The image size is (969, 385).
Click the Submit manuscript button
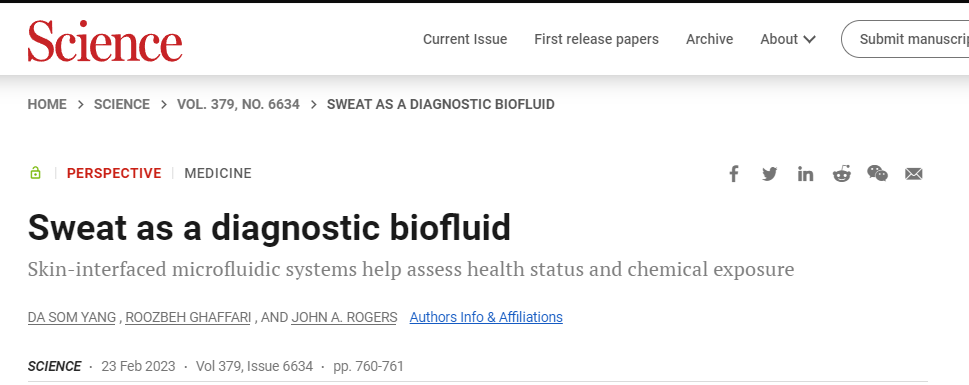point(905,39)
